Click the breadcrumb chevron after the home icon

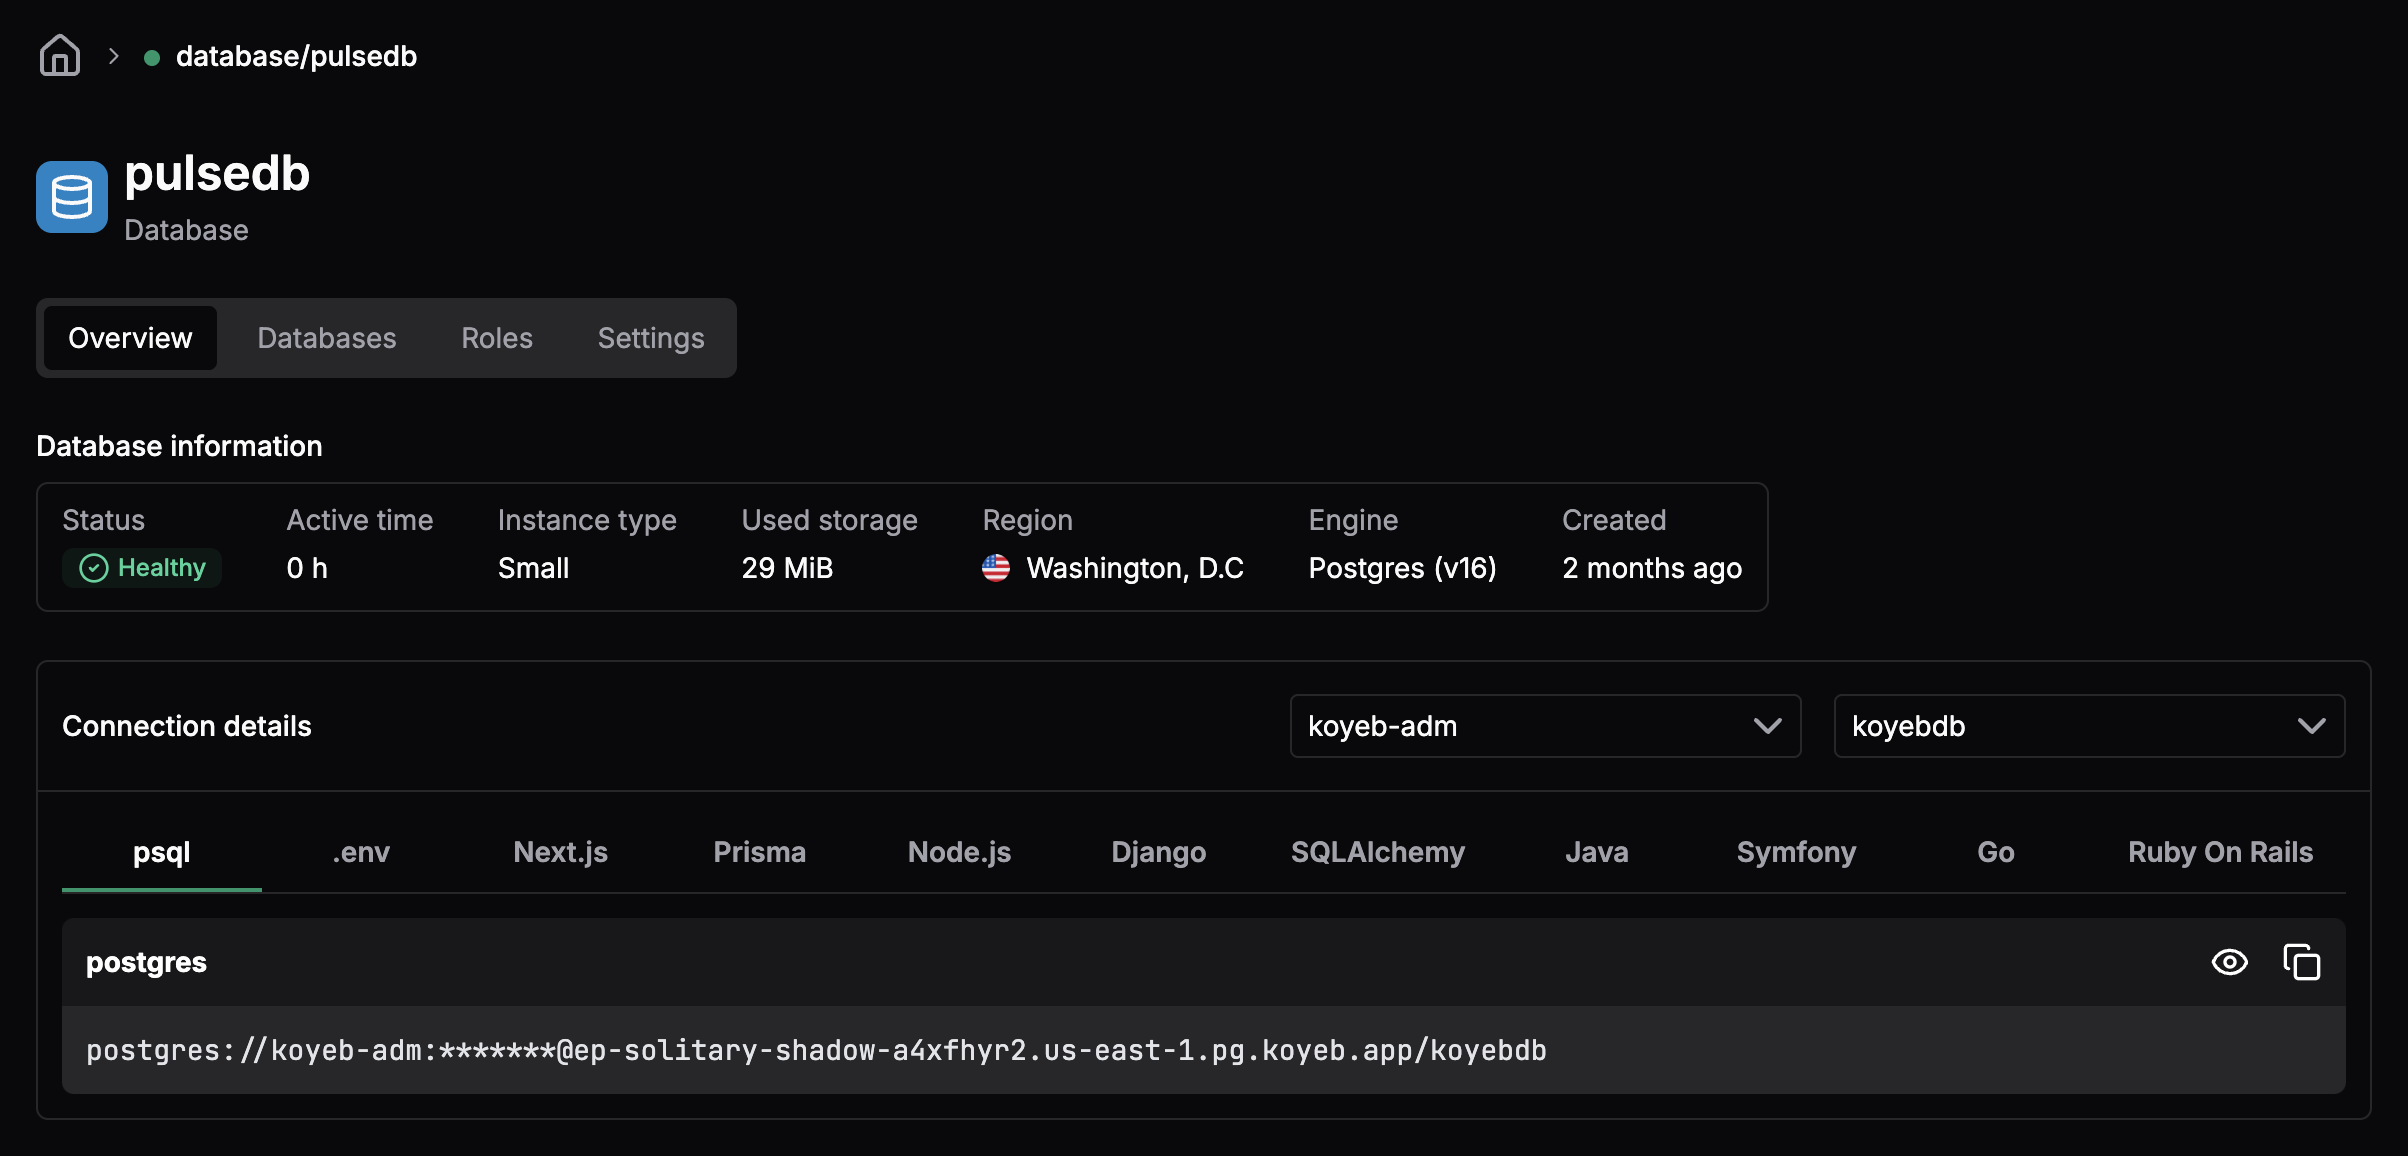coord(113,56)
